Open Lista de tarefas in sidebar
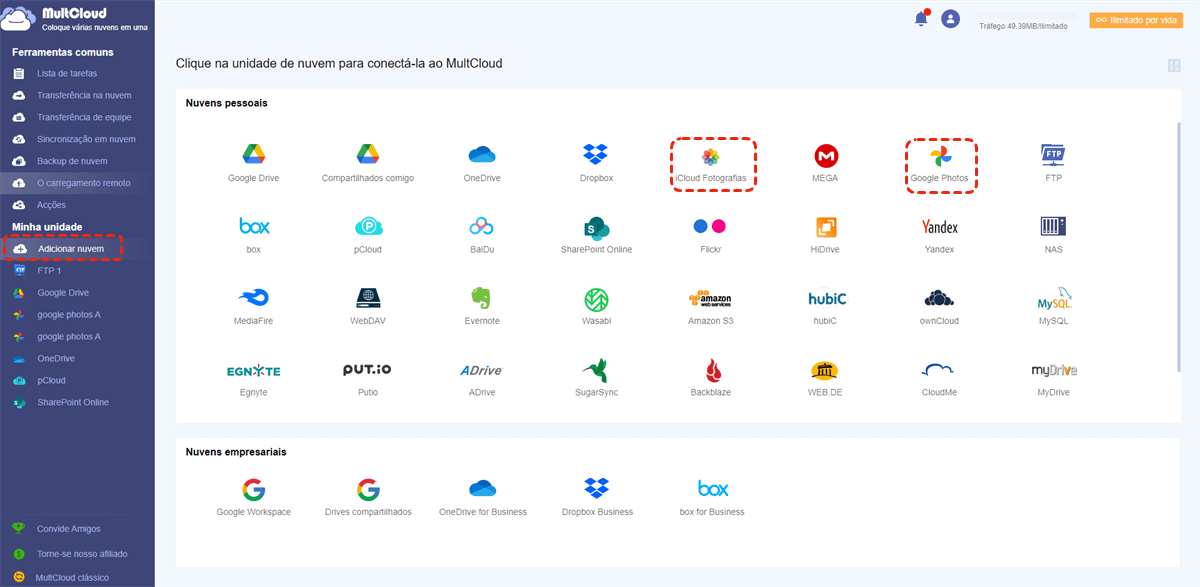The height and width of the screenshot is (587, 1200). (x=66, y=74)
